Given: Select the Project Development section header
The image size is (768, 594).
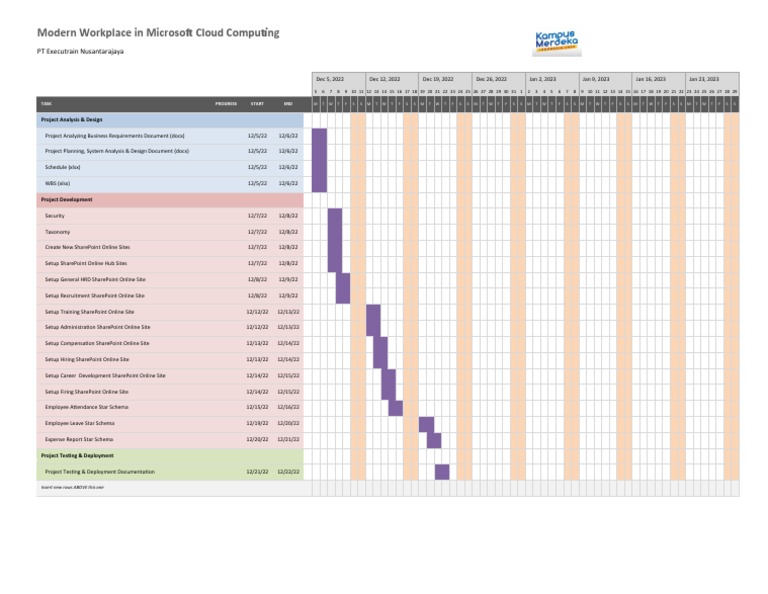Looking at the screenshot, I should (67, 199).
